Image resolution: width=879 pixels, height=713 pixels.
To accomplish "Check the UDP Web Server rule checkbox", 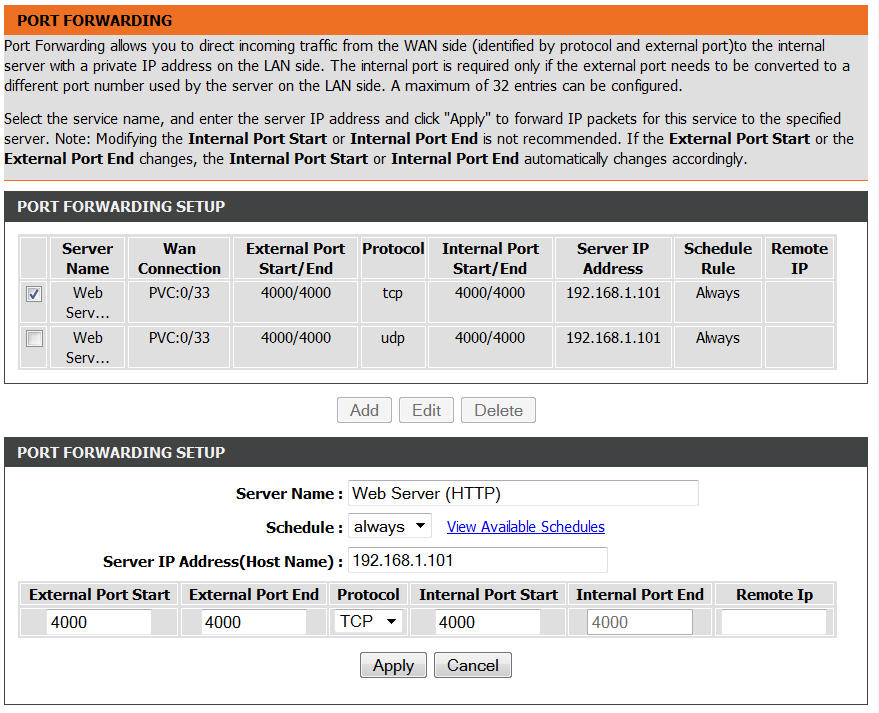I will [x=34, y=339].
